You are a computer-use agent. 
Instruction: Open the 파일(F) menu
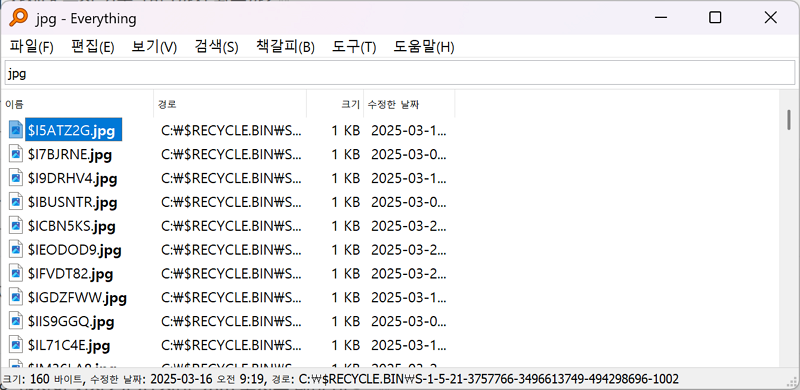pos(31,47)
